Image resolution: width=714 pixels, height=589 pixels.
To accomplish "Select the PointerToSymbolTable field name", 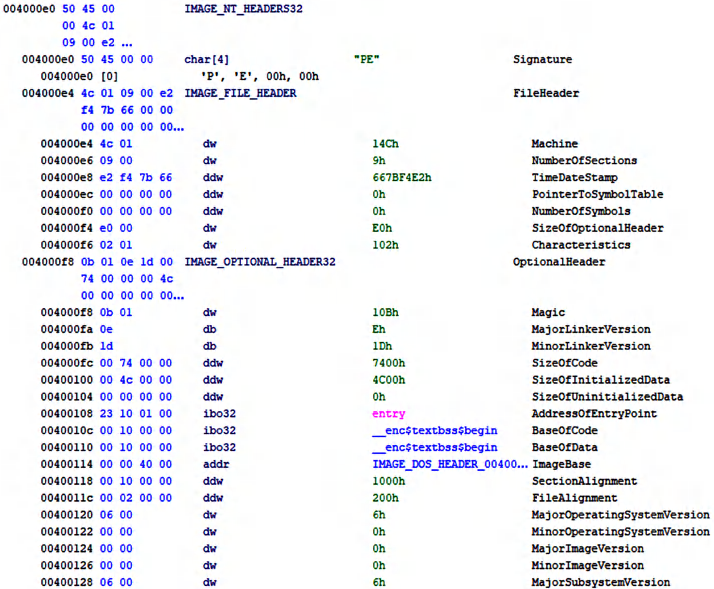I will click(597, 195).
